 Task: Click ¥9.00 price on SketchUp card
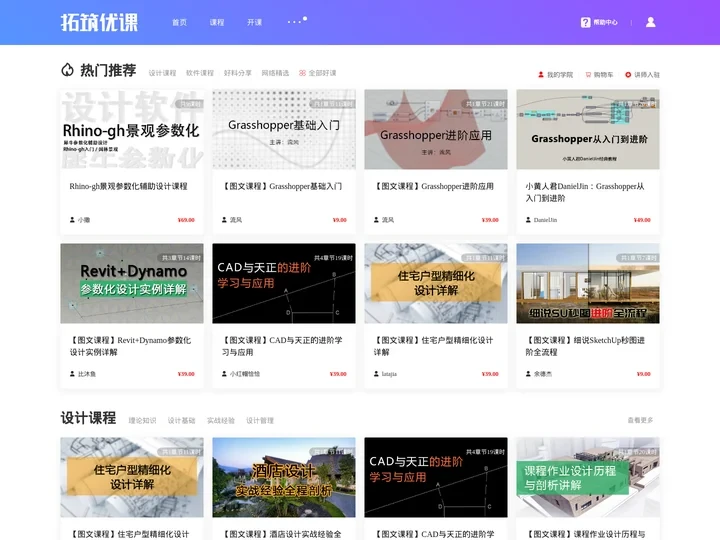[644, 374]
